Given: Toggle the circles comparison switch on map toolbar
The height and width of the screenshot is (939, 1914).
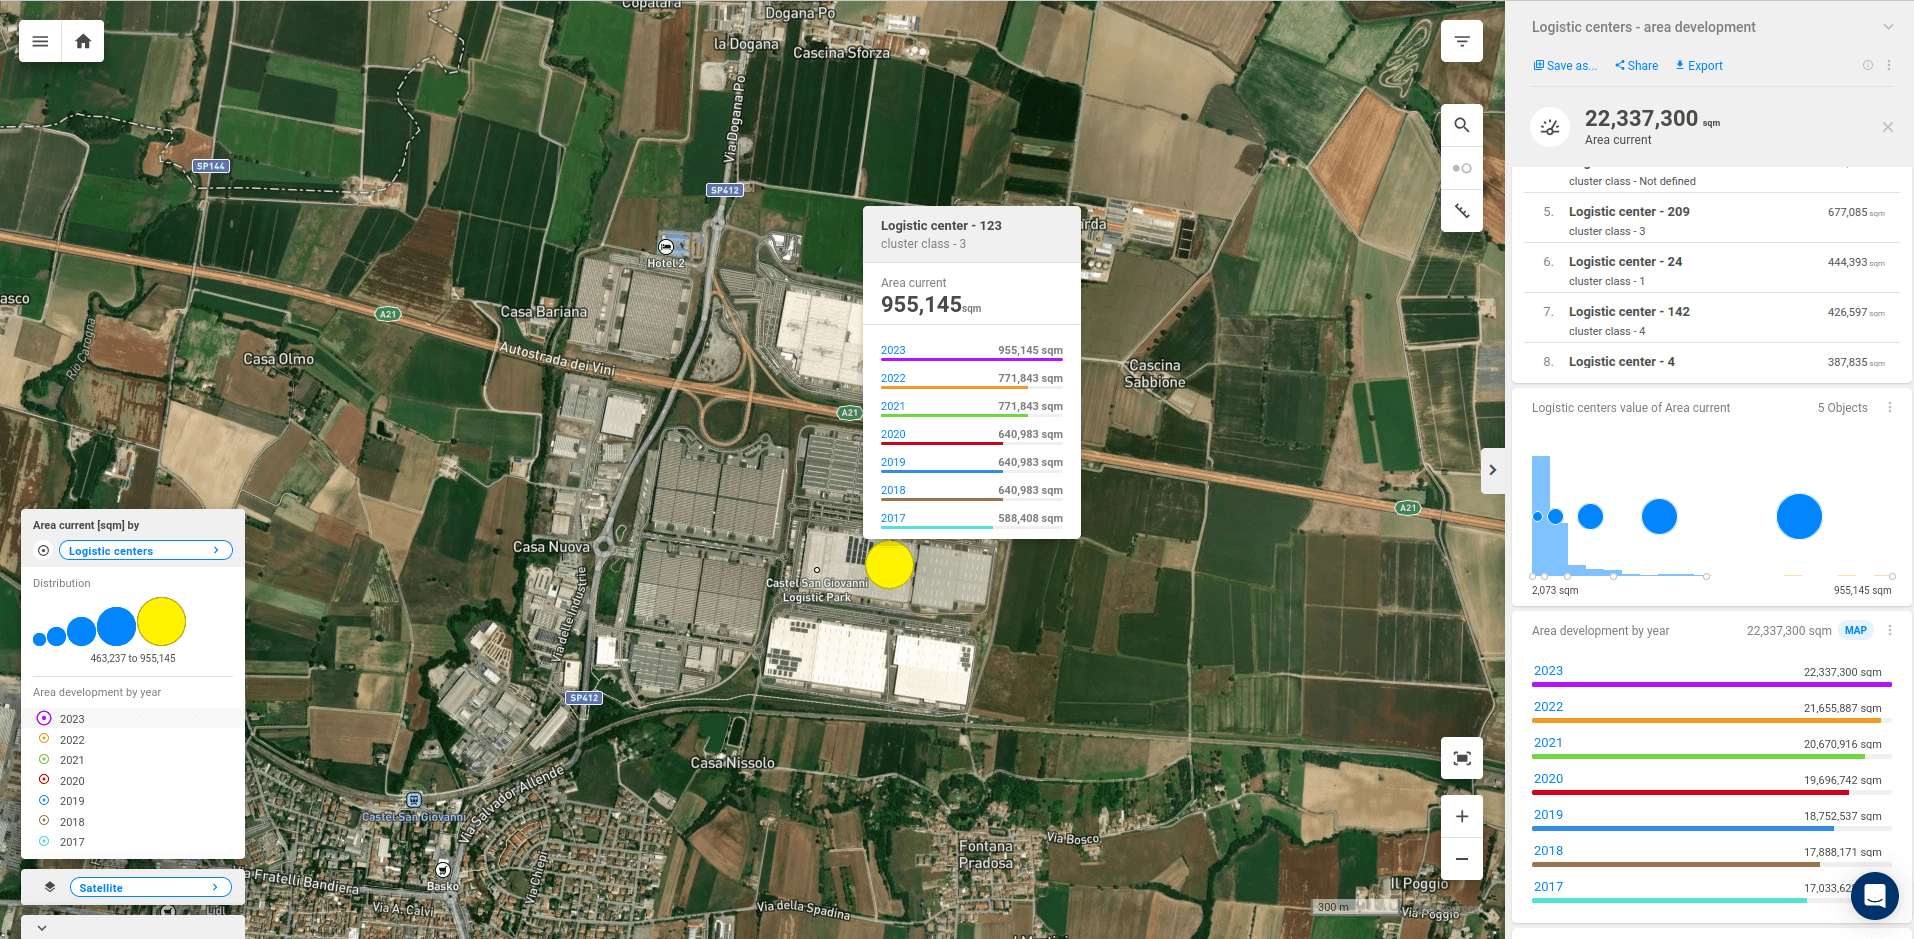Looking at the screenshot, I should pyautogui.click(x=1461, y=168).
